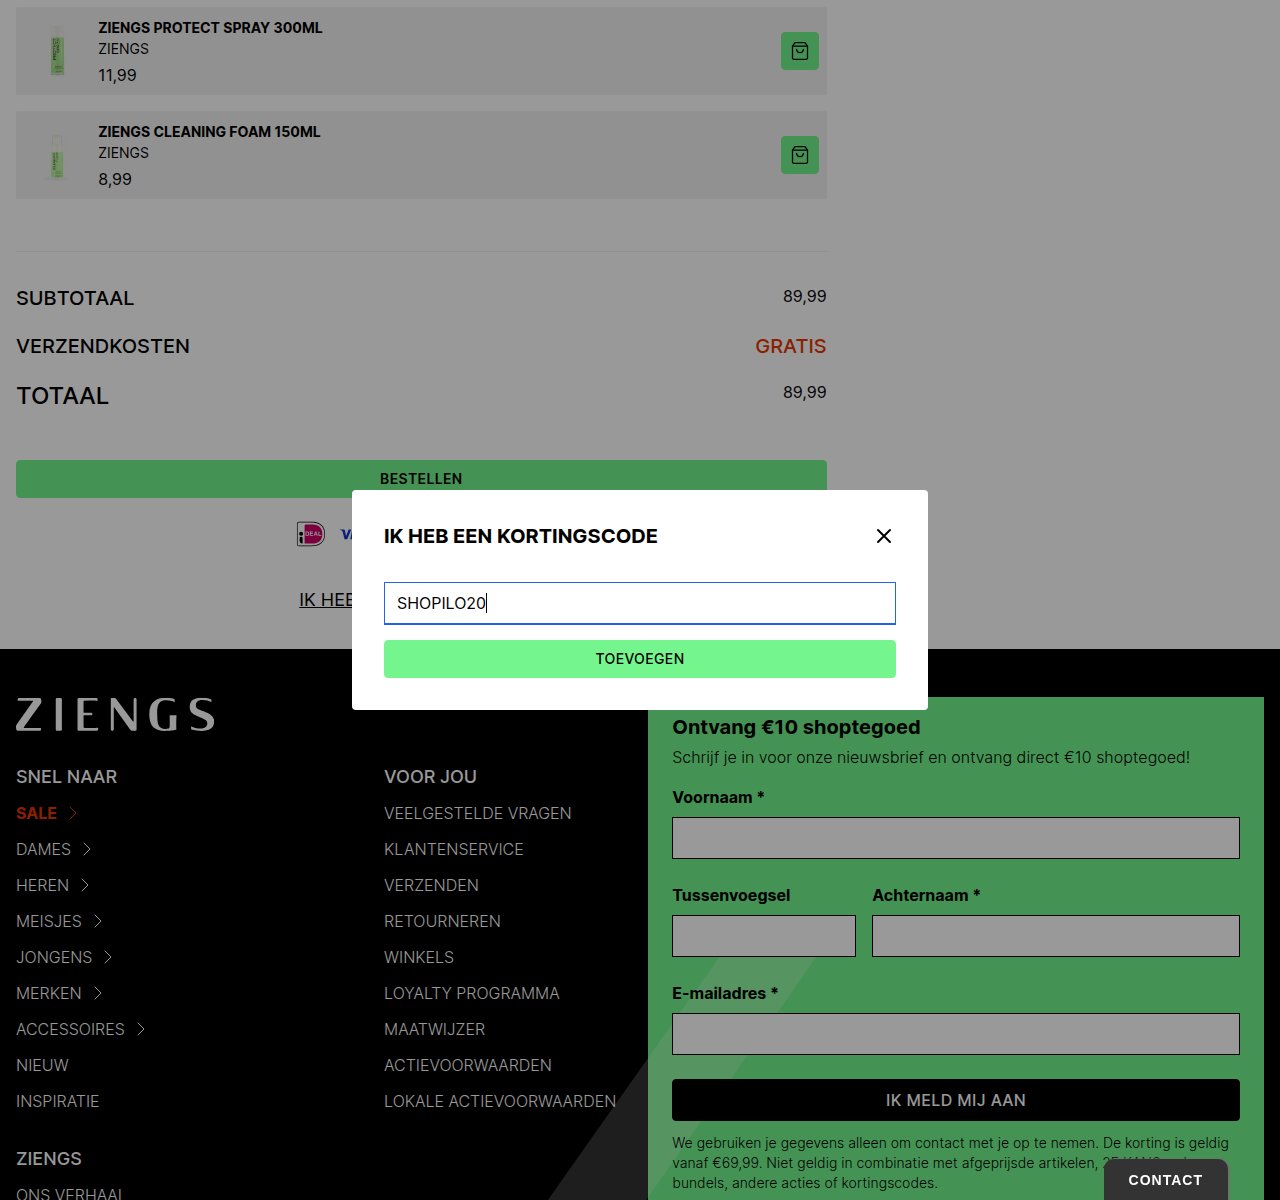Screen dimensions: 1280x1200
Task: Expand the Jongens chevron arrow
Action: (x=108, y=957)
